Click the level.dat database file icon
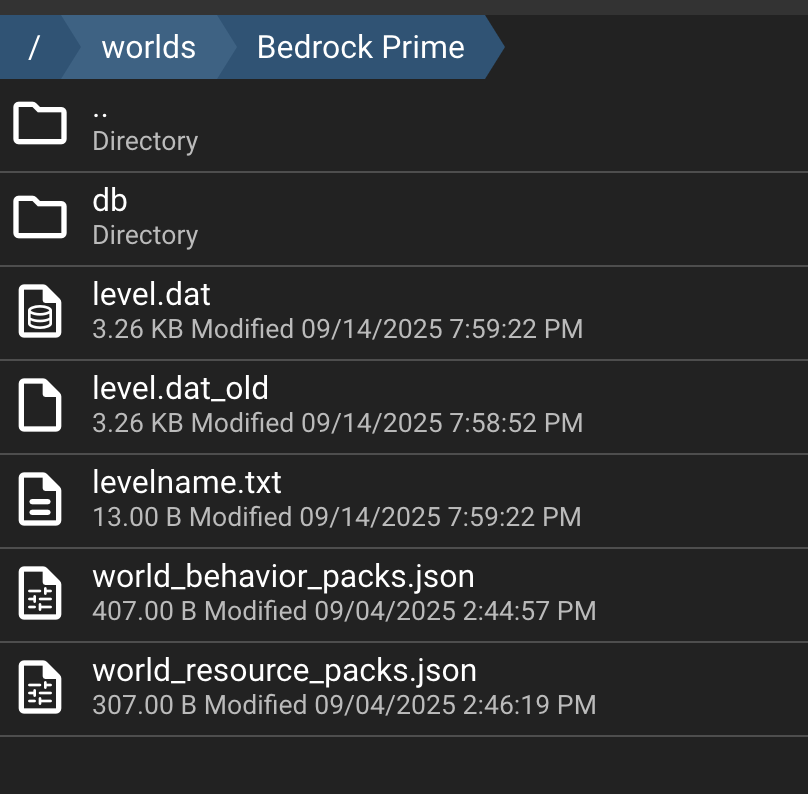Viewport: 808px width, 794px height. pyautogui.click(x=40, y=312)
